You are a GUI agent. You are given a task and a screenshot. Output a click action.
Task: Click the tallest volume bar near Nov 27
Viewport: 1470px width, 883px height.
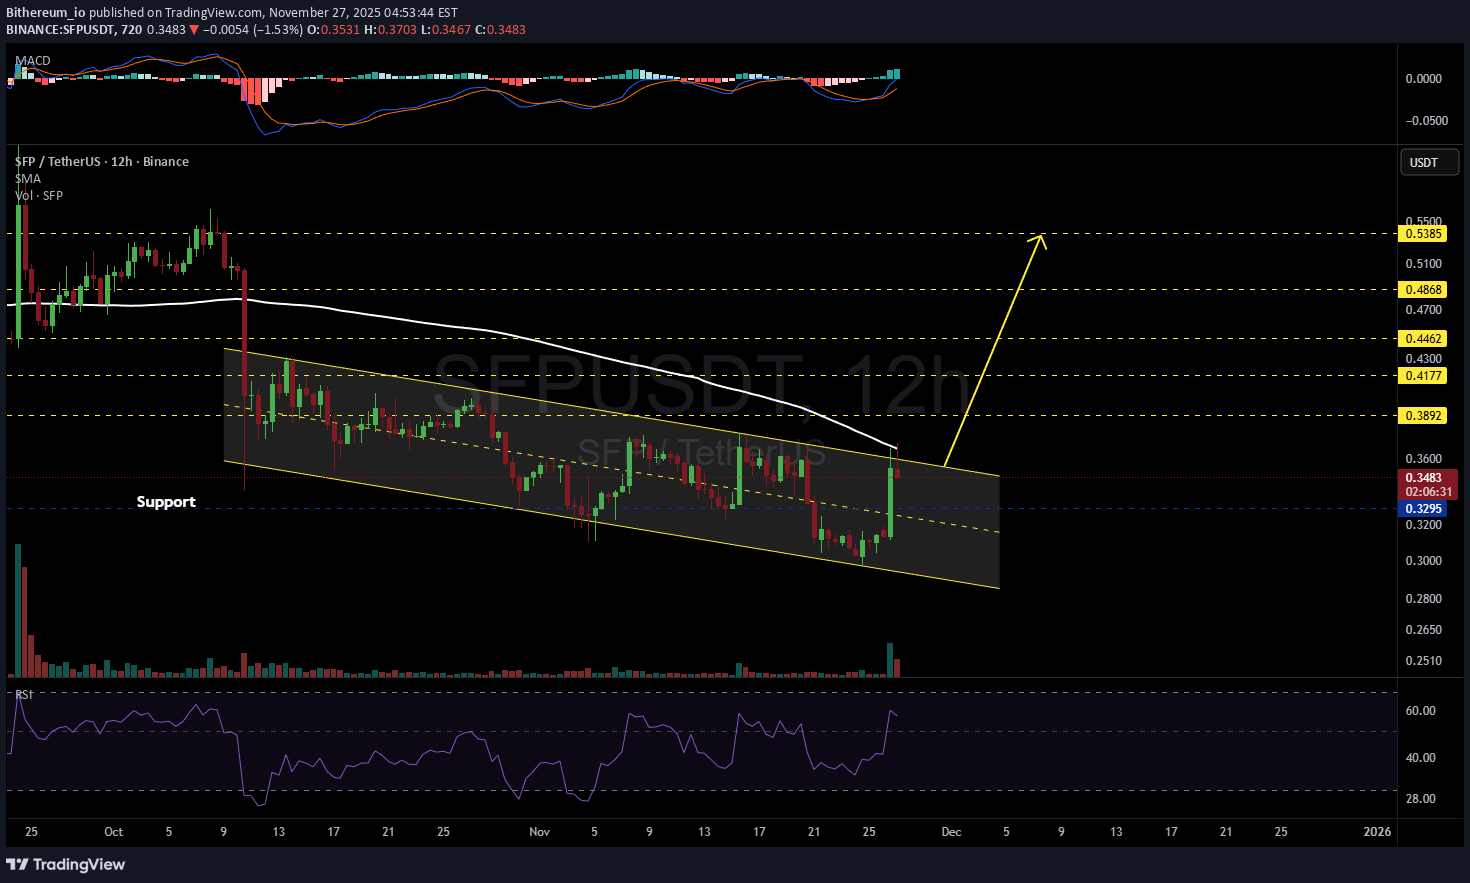889,660
